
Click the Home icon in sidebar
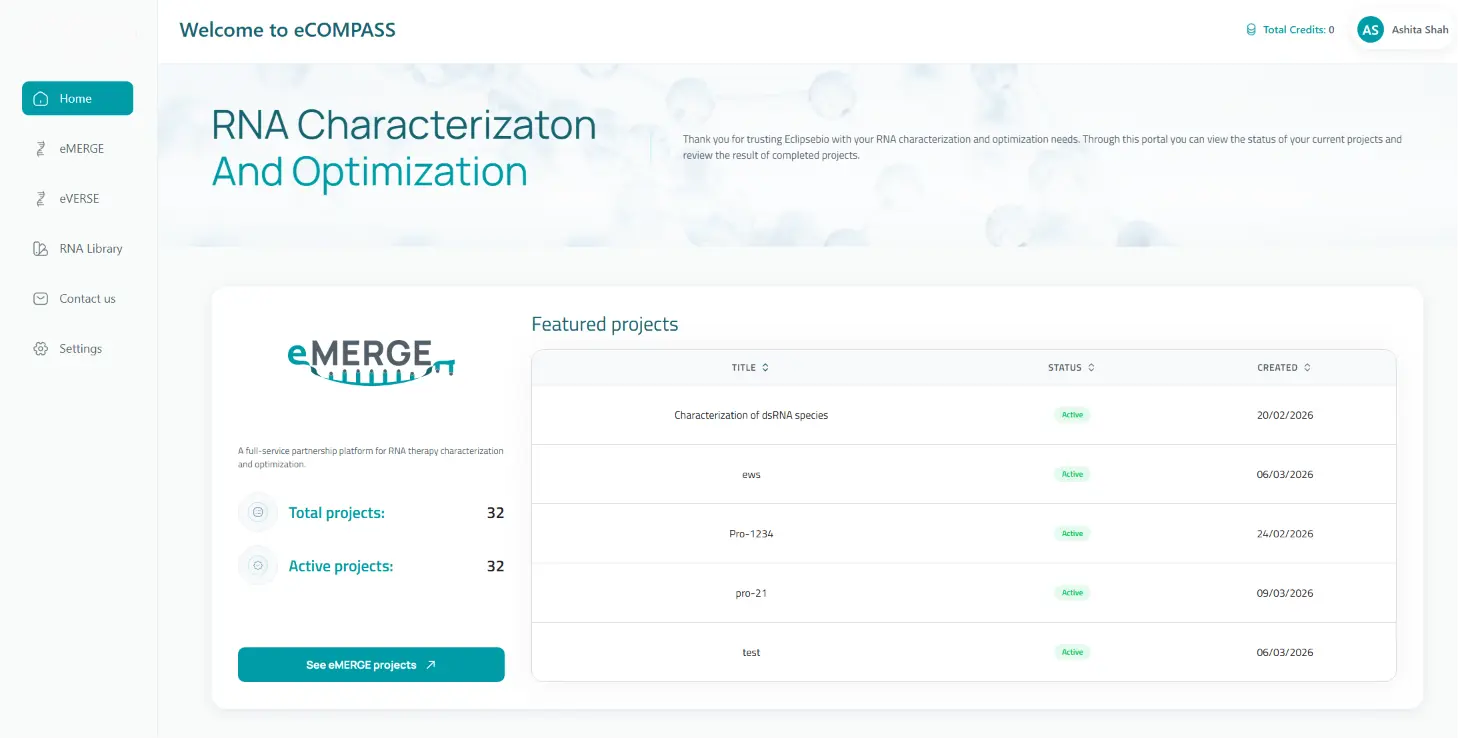(x=41, y=99)
